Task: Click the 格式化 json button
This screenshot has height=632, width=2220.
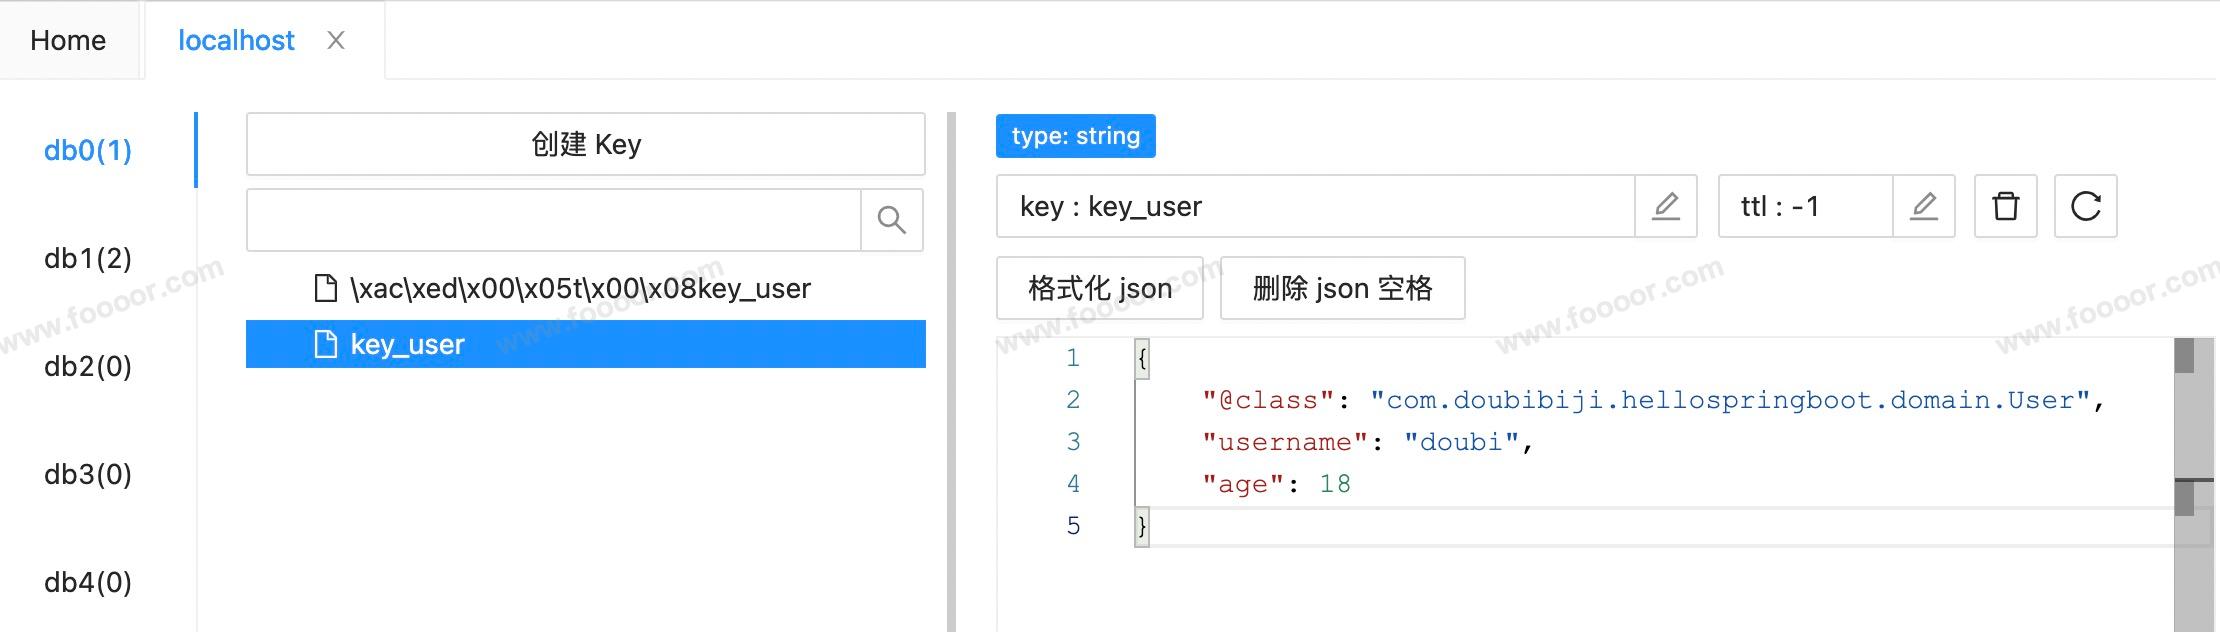Action: click(1099, 288)
